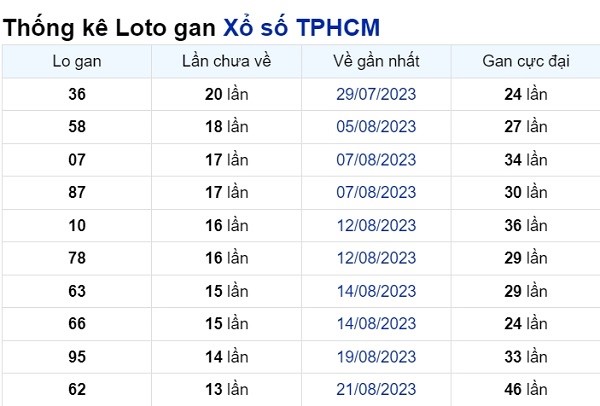The image size is (600, 406).
Task: Click the "Lần chưa về" column header
Action: (226, 62)
